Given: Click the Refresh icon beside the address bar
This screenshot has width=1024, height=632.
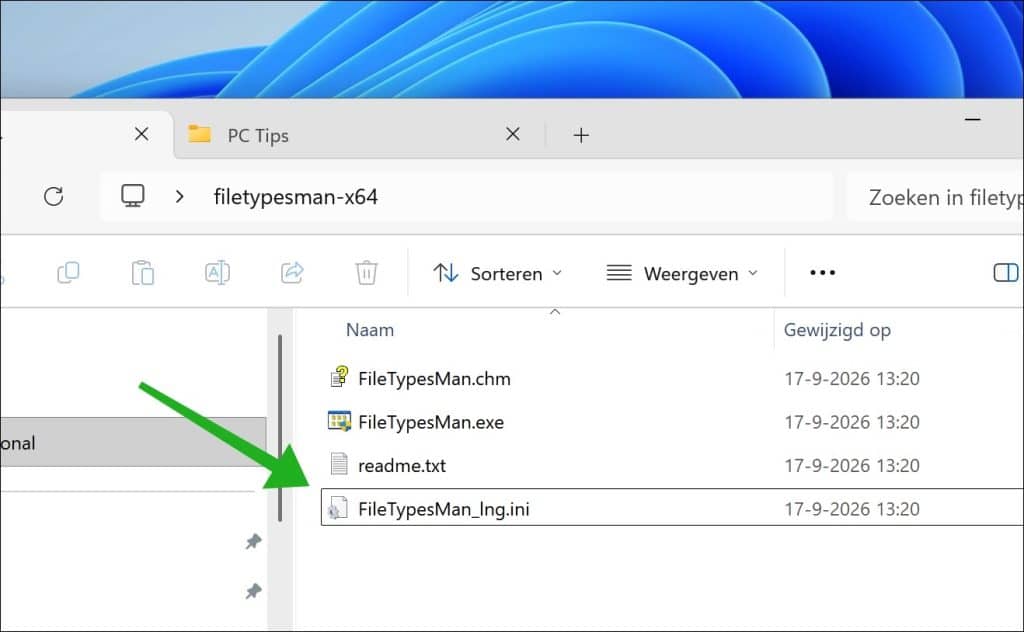Looking at the screenshot, I should click(x=54, y=197).
